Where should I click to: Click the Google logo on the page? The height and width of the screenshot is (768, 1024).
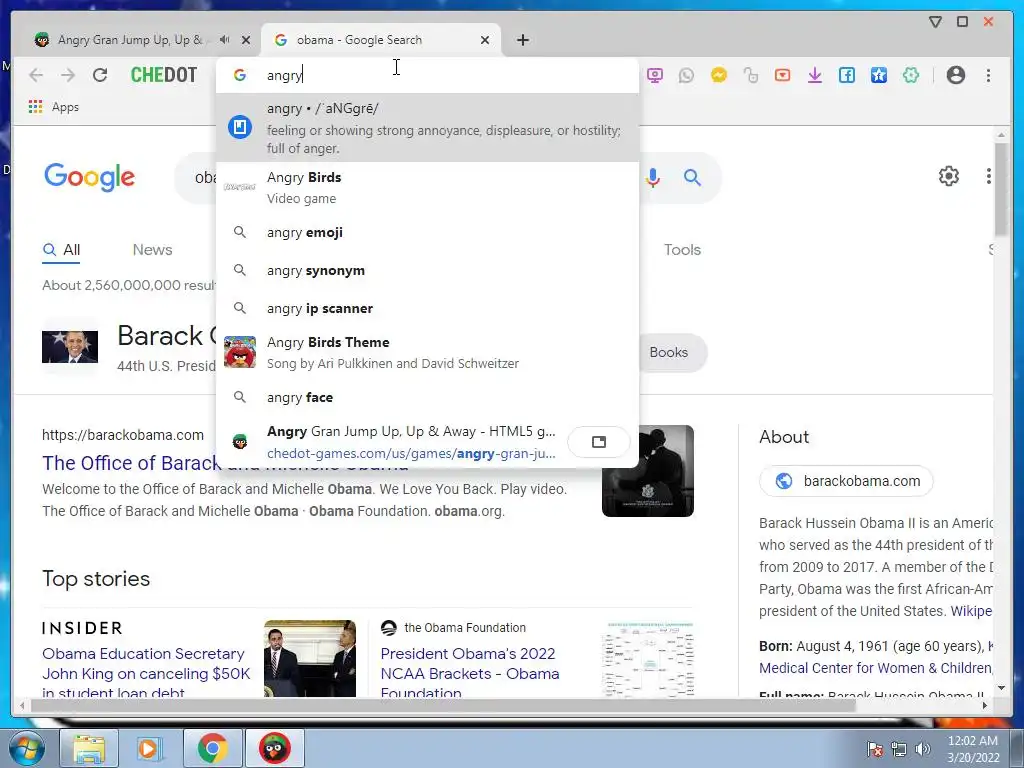89,177
